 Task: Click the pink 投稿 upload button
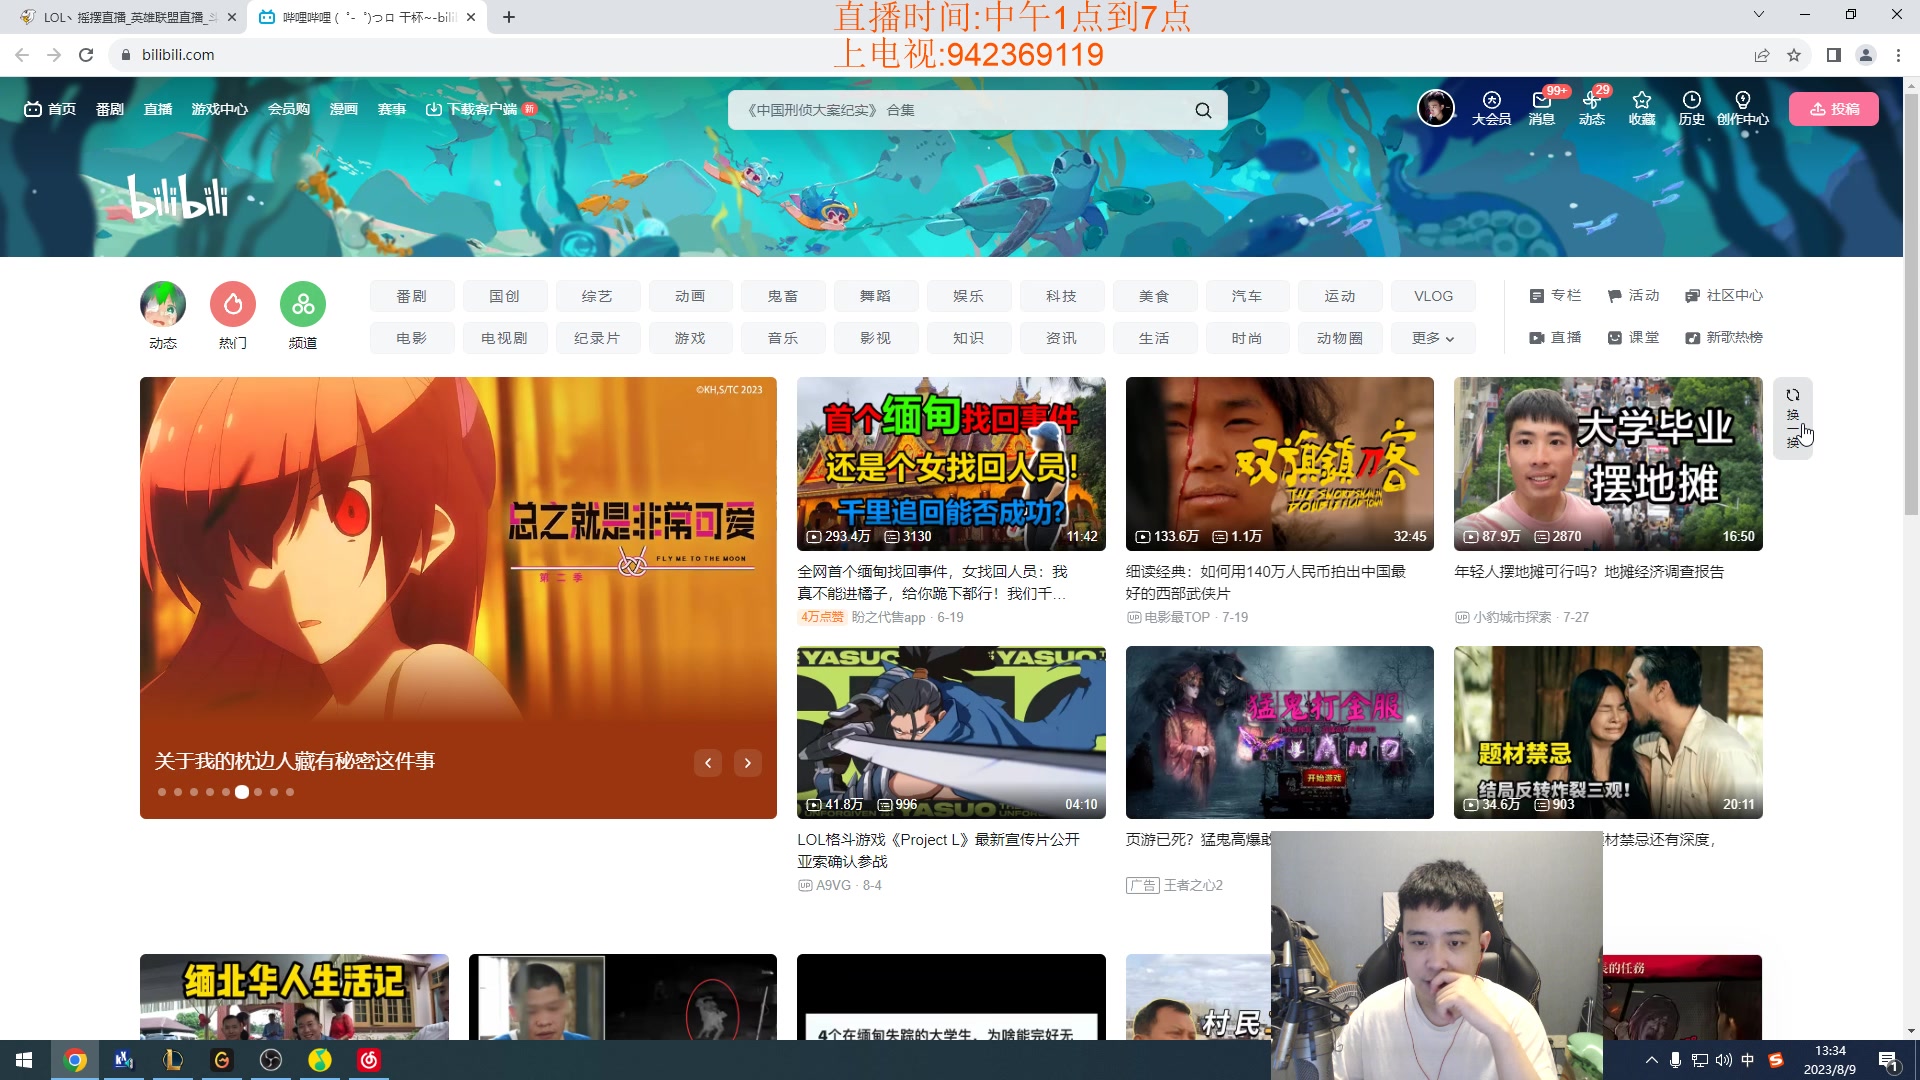pos(1833,109)
